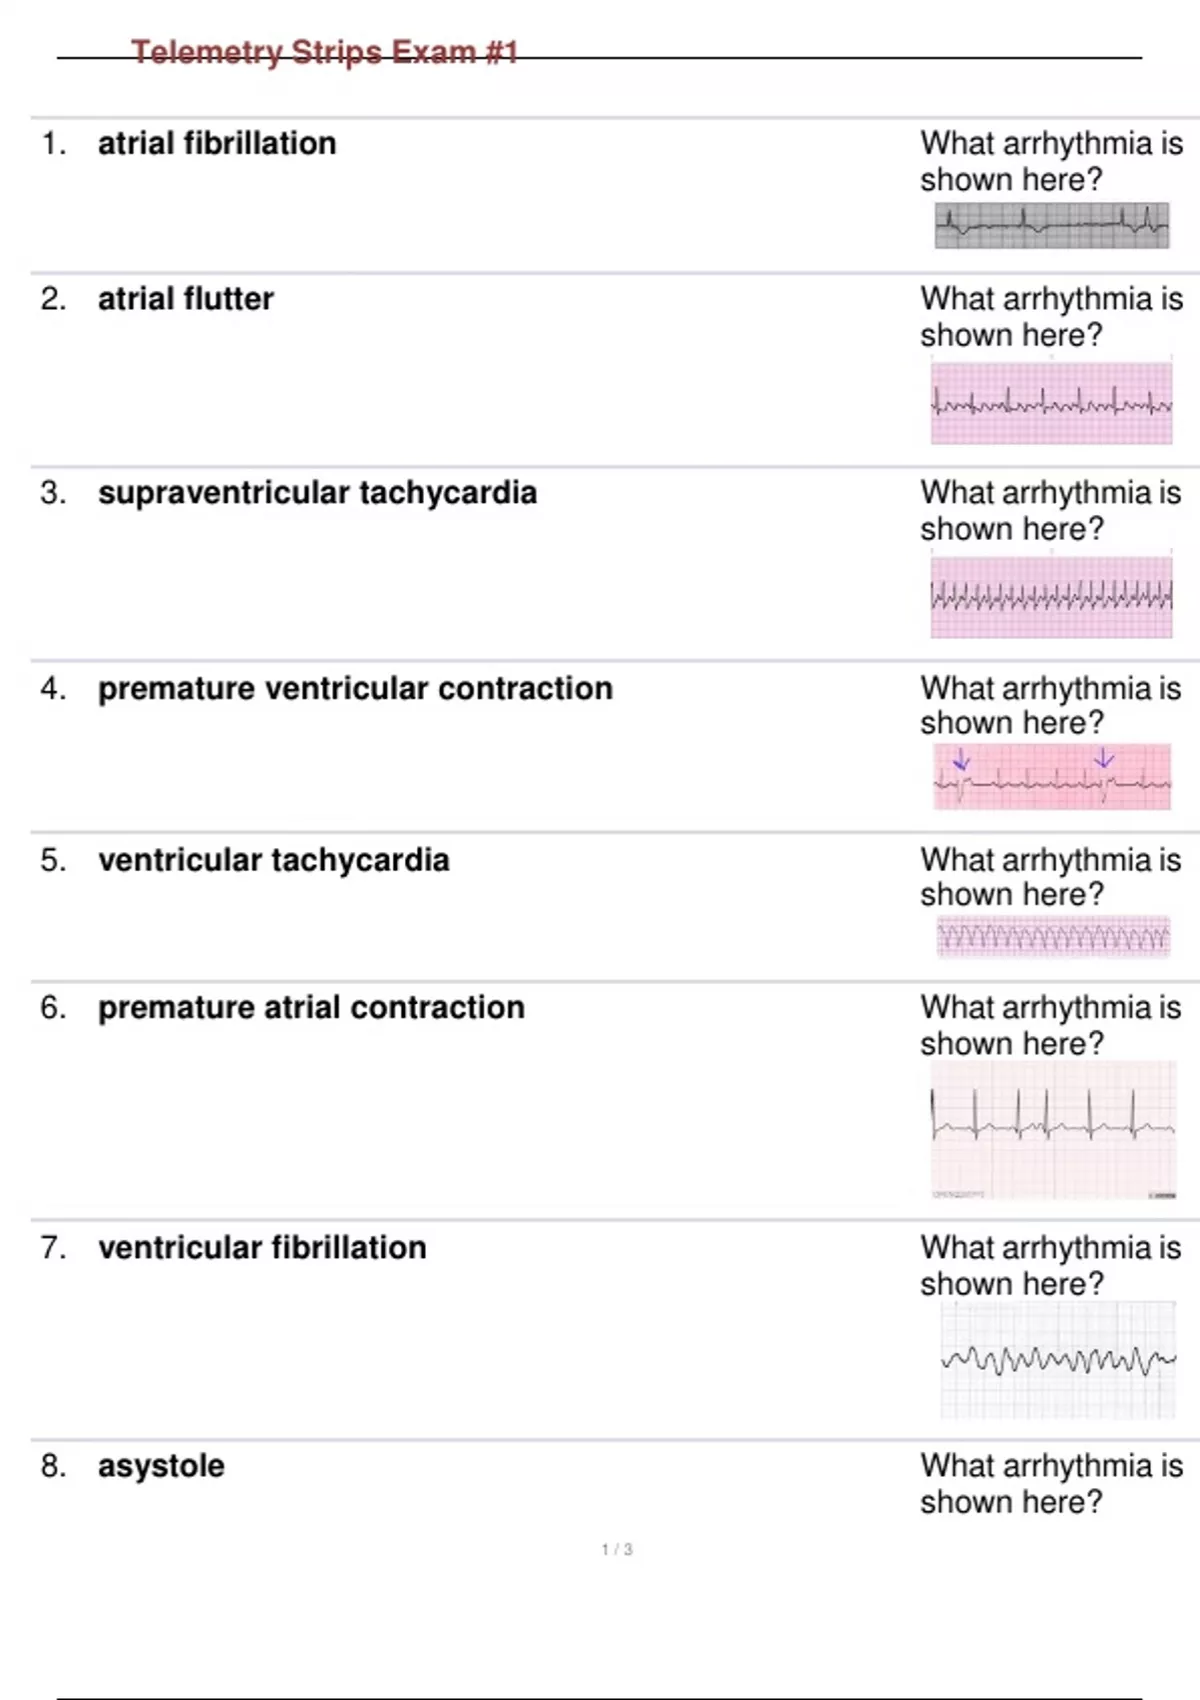Image resolution: width=1200 pixels, height=1700 pixels.
Task: Click the question text beside asystole
Action: (1050, 1484)
